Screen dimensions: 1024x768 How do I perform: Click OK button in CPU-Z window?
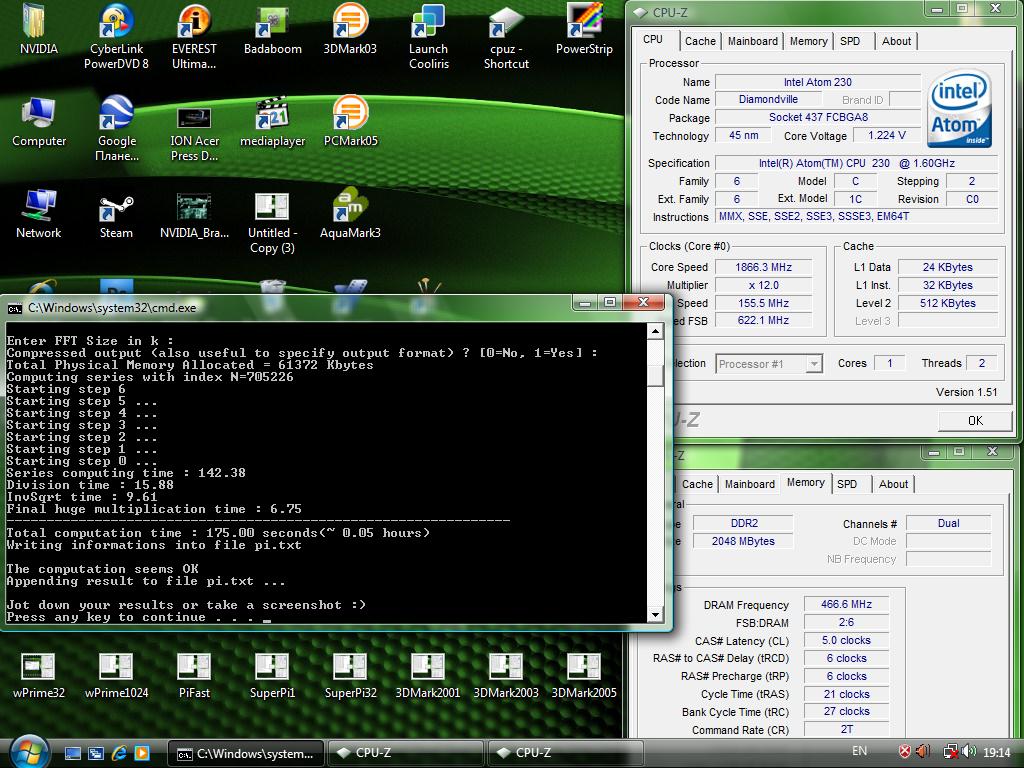[975, 421]
